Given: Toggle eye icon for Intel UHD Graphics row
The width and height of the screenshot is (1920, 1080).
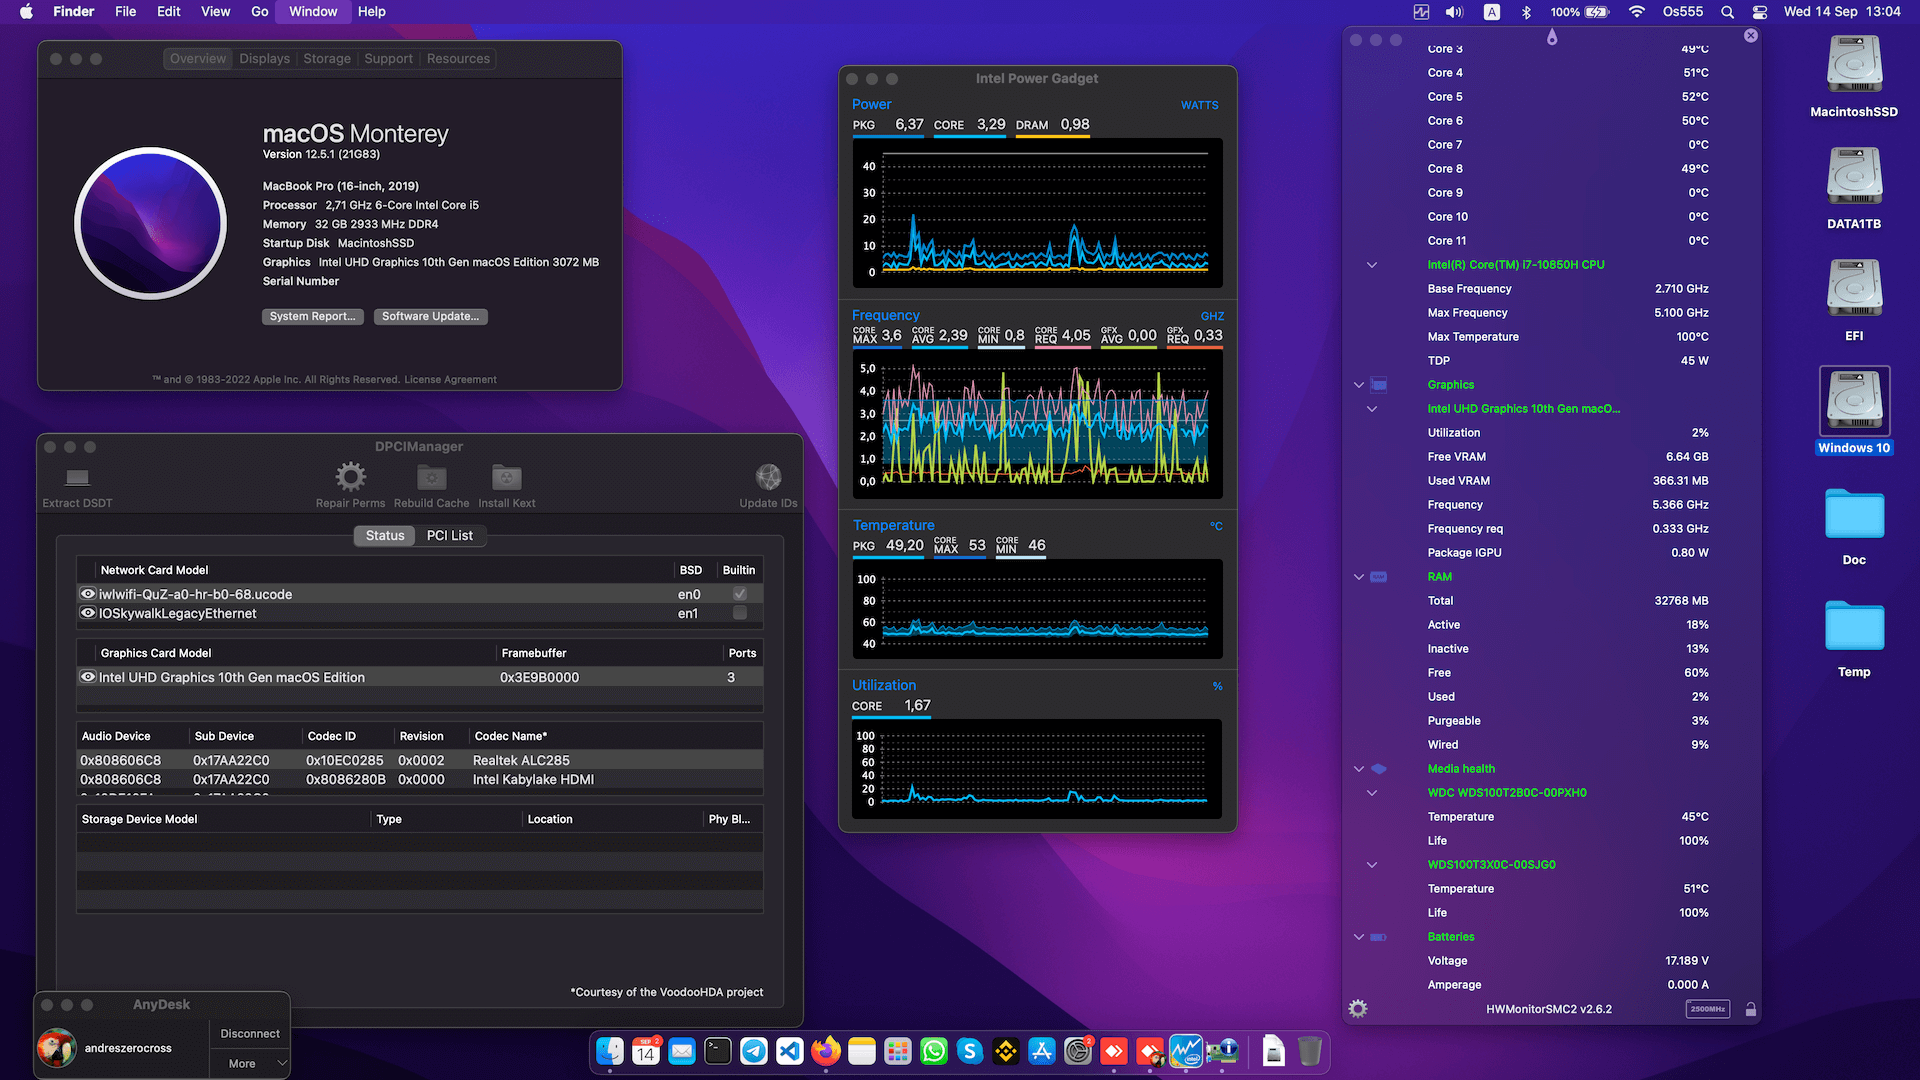Looking at the screenshot, I should click(x=88, y=676).
